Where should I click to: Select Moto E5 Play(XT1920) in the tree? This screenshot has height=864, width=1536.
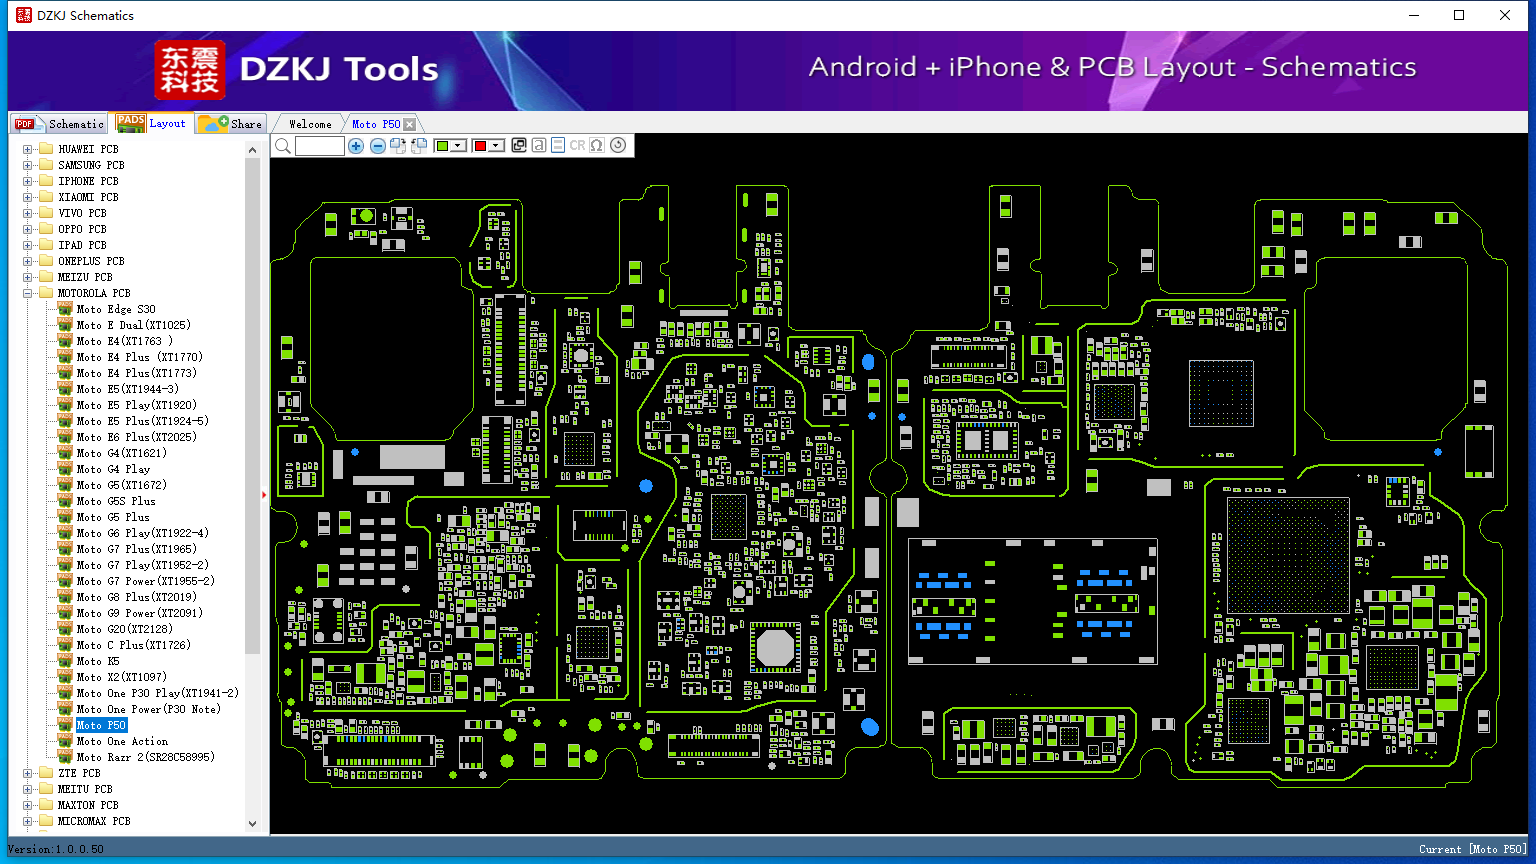[x=136, y=405]
